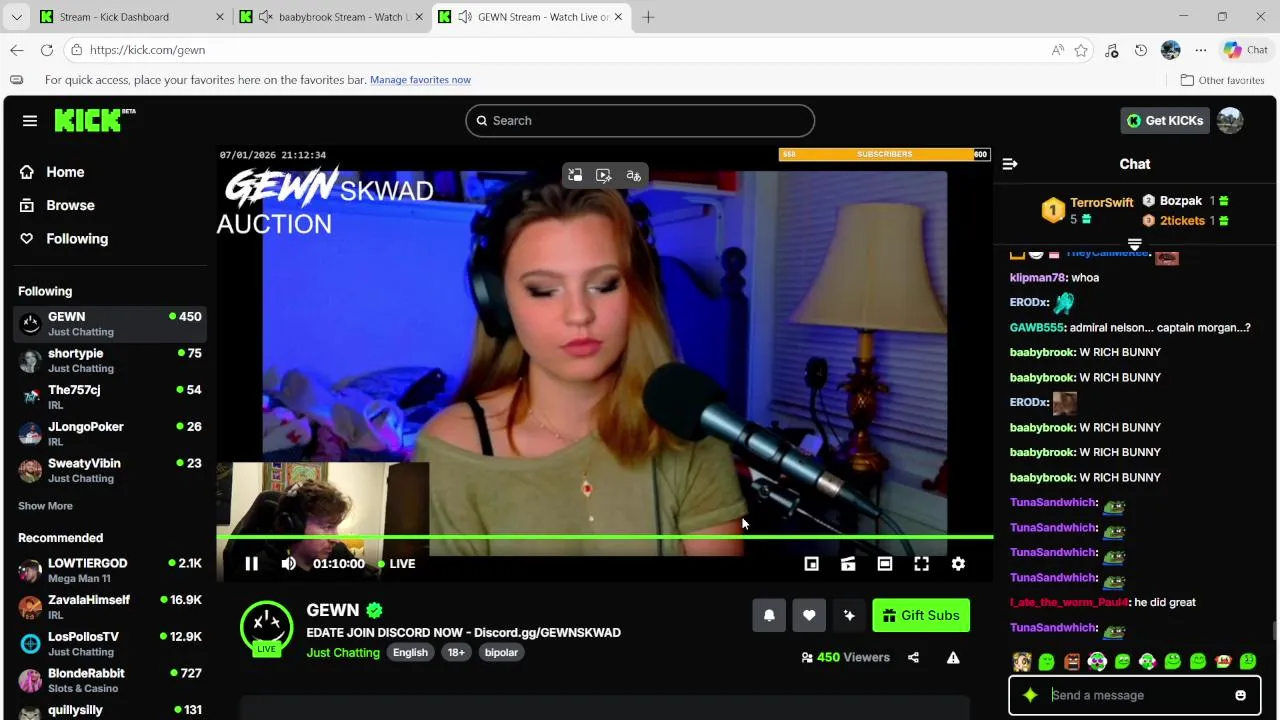Mute the stream volume
Screen dimensions: 1280x720
[288, 564]
